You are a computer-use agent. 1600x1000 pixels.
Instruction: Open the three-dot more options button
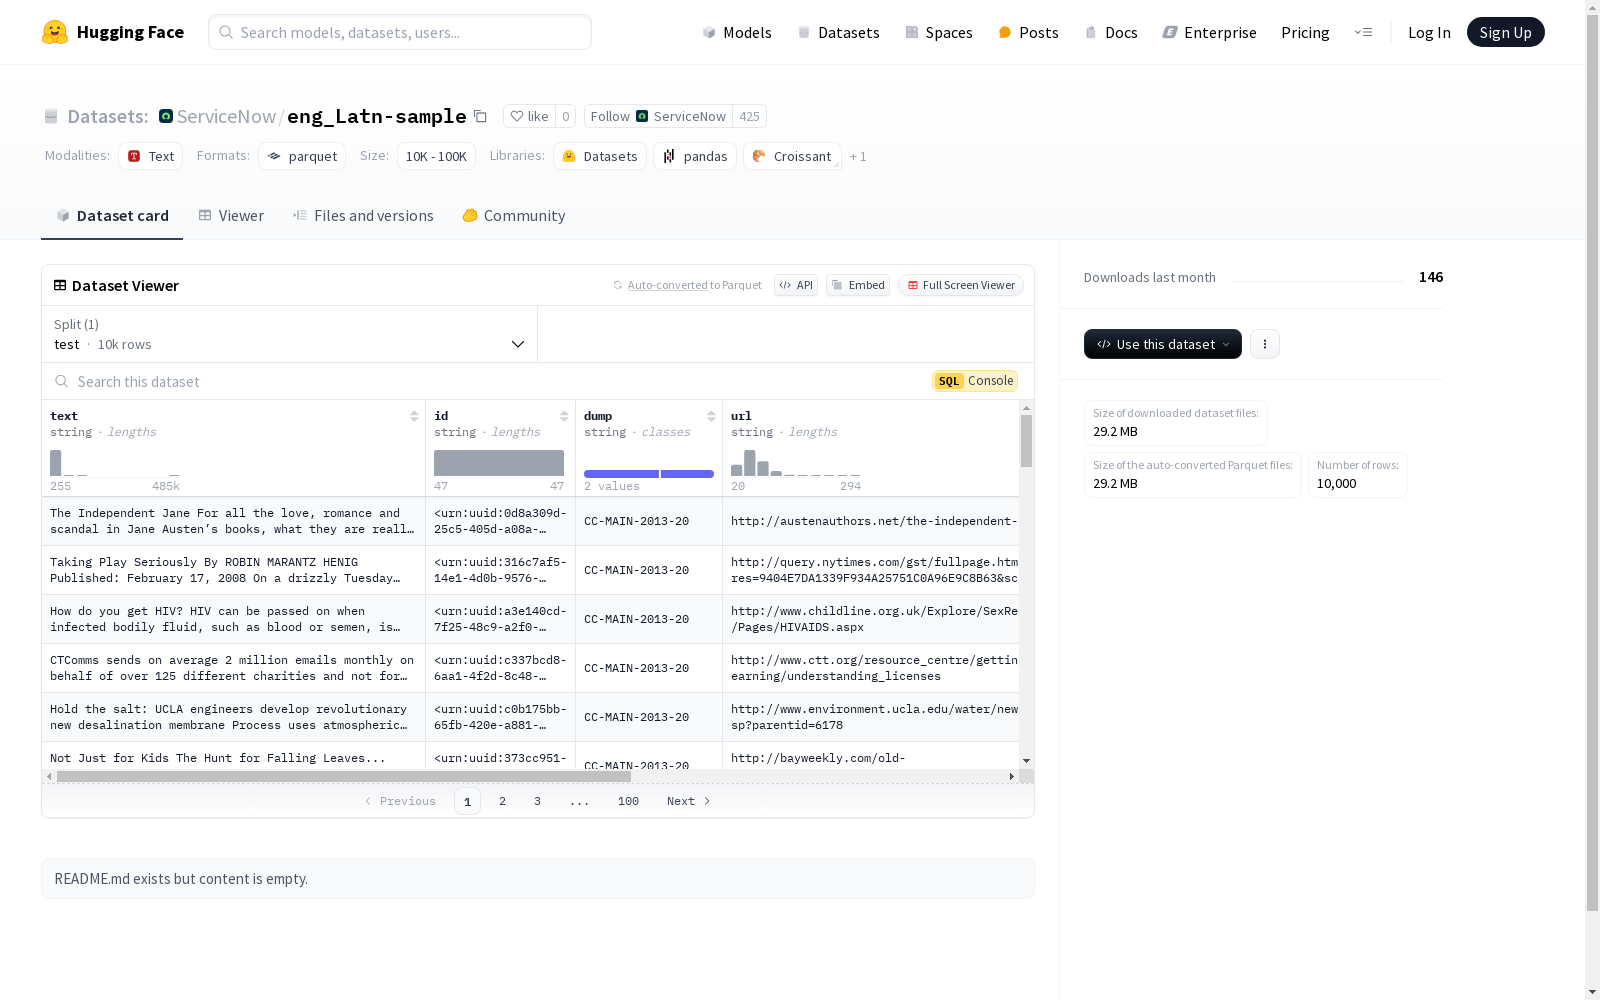pos(1265,344)
